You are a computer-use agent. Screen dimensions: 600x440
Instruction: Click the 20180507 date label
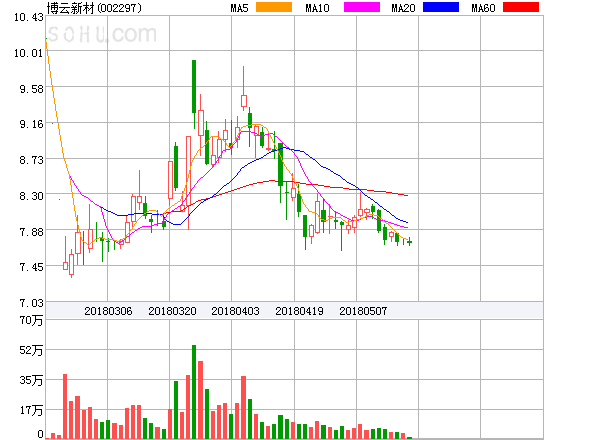tap(363, 311)
